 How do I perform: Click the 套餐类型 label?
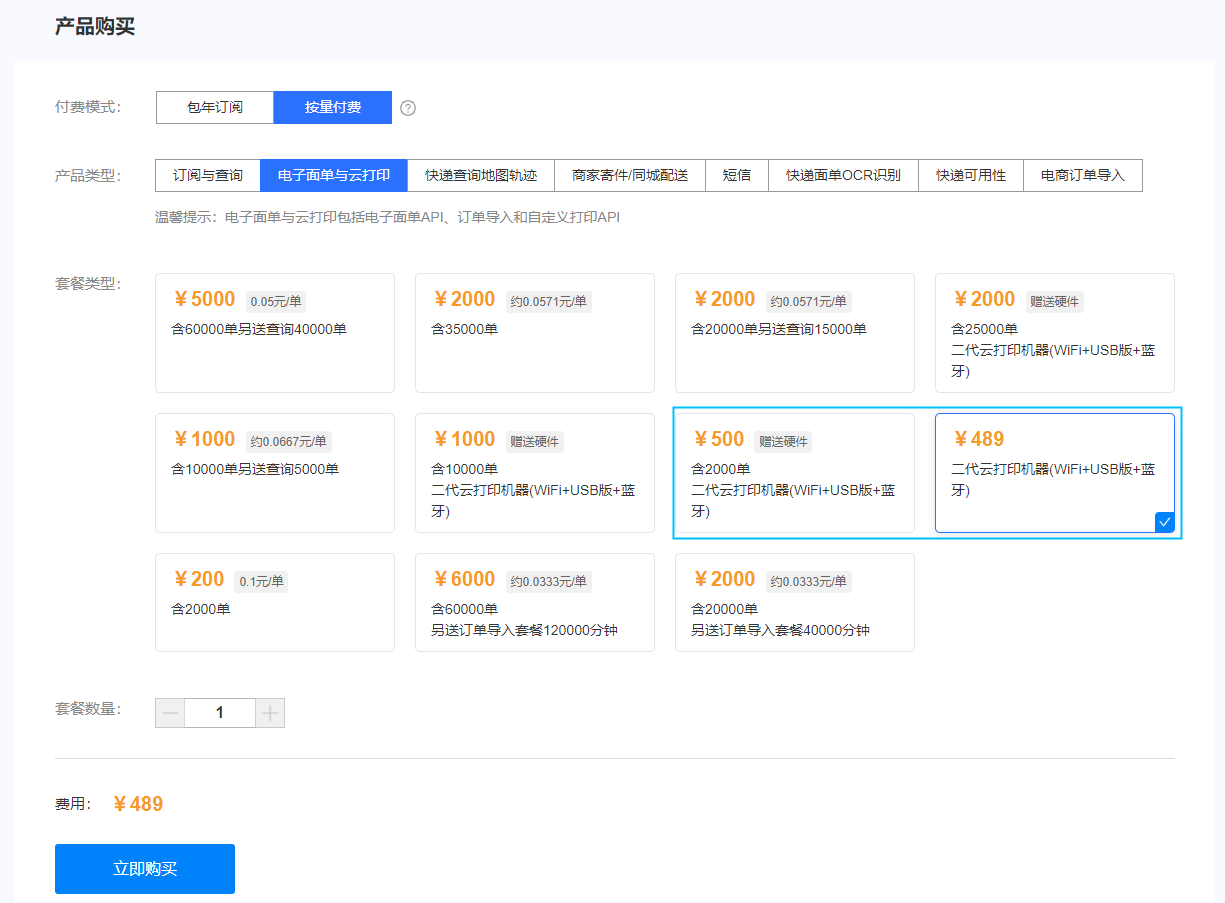click(x=88, y=283)
